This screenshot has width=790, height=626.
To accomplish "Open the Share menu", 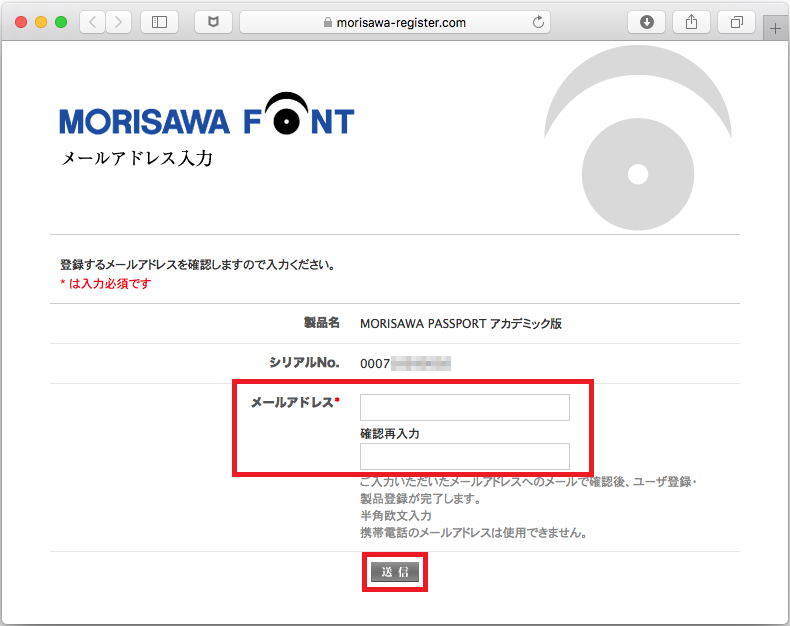I will coord(692,22).
